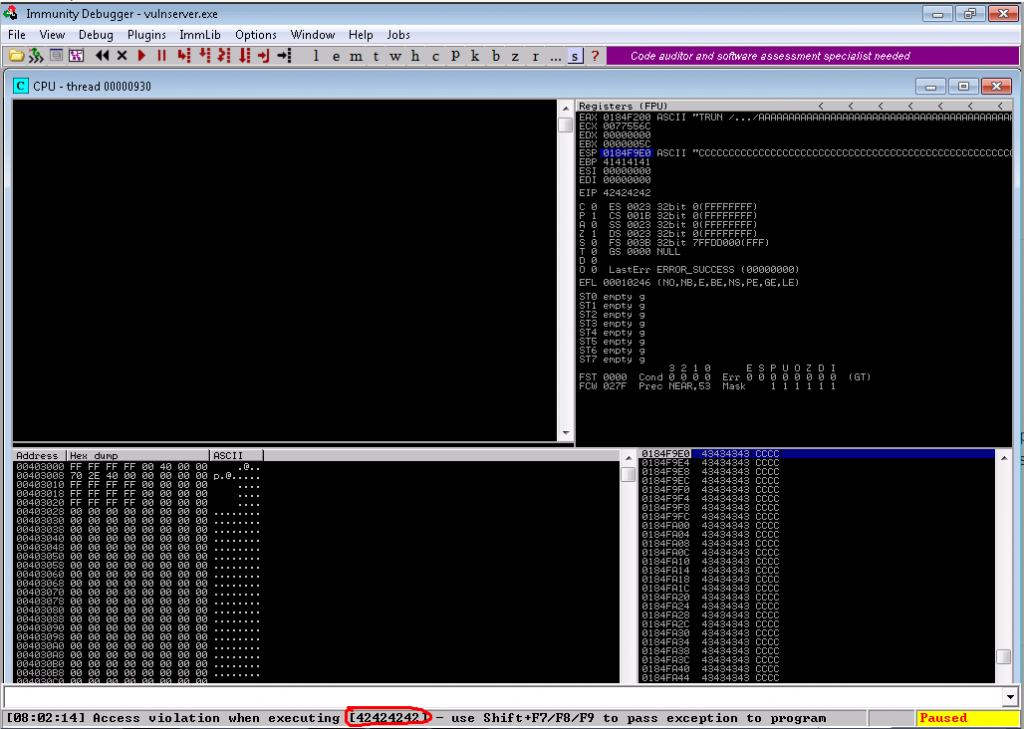Select the EFL 00010246 flags line
1024x729 pixels.
pos(689,283)
